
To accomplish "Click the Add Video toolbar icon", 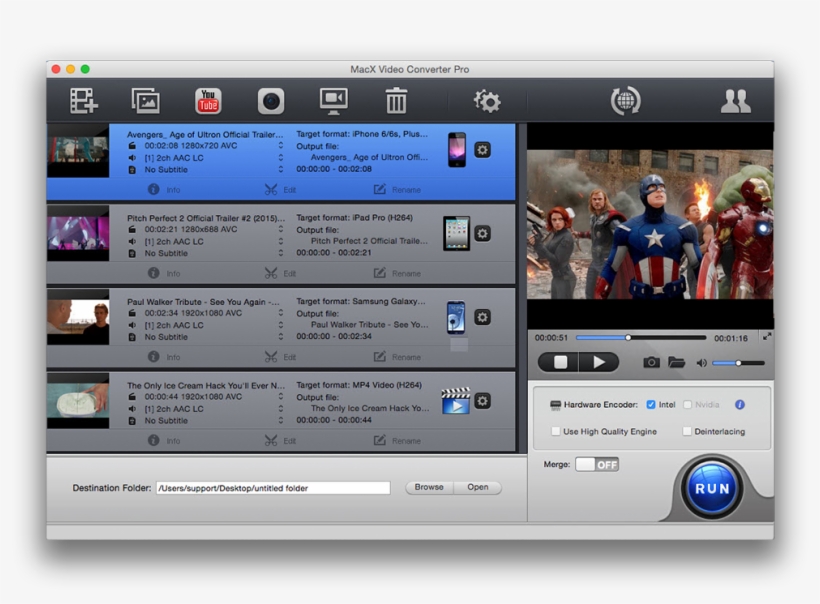I will (x=84, y=100).
